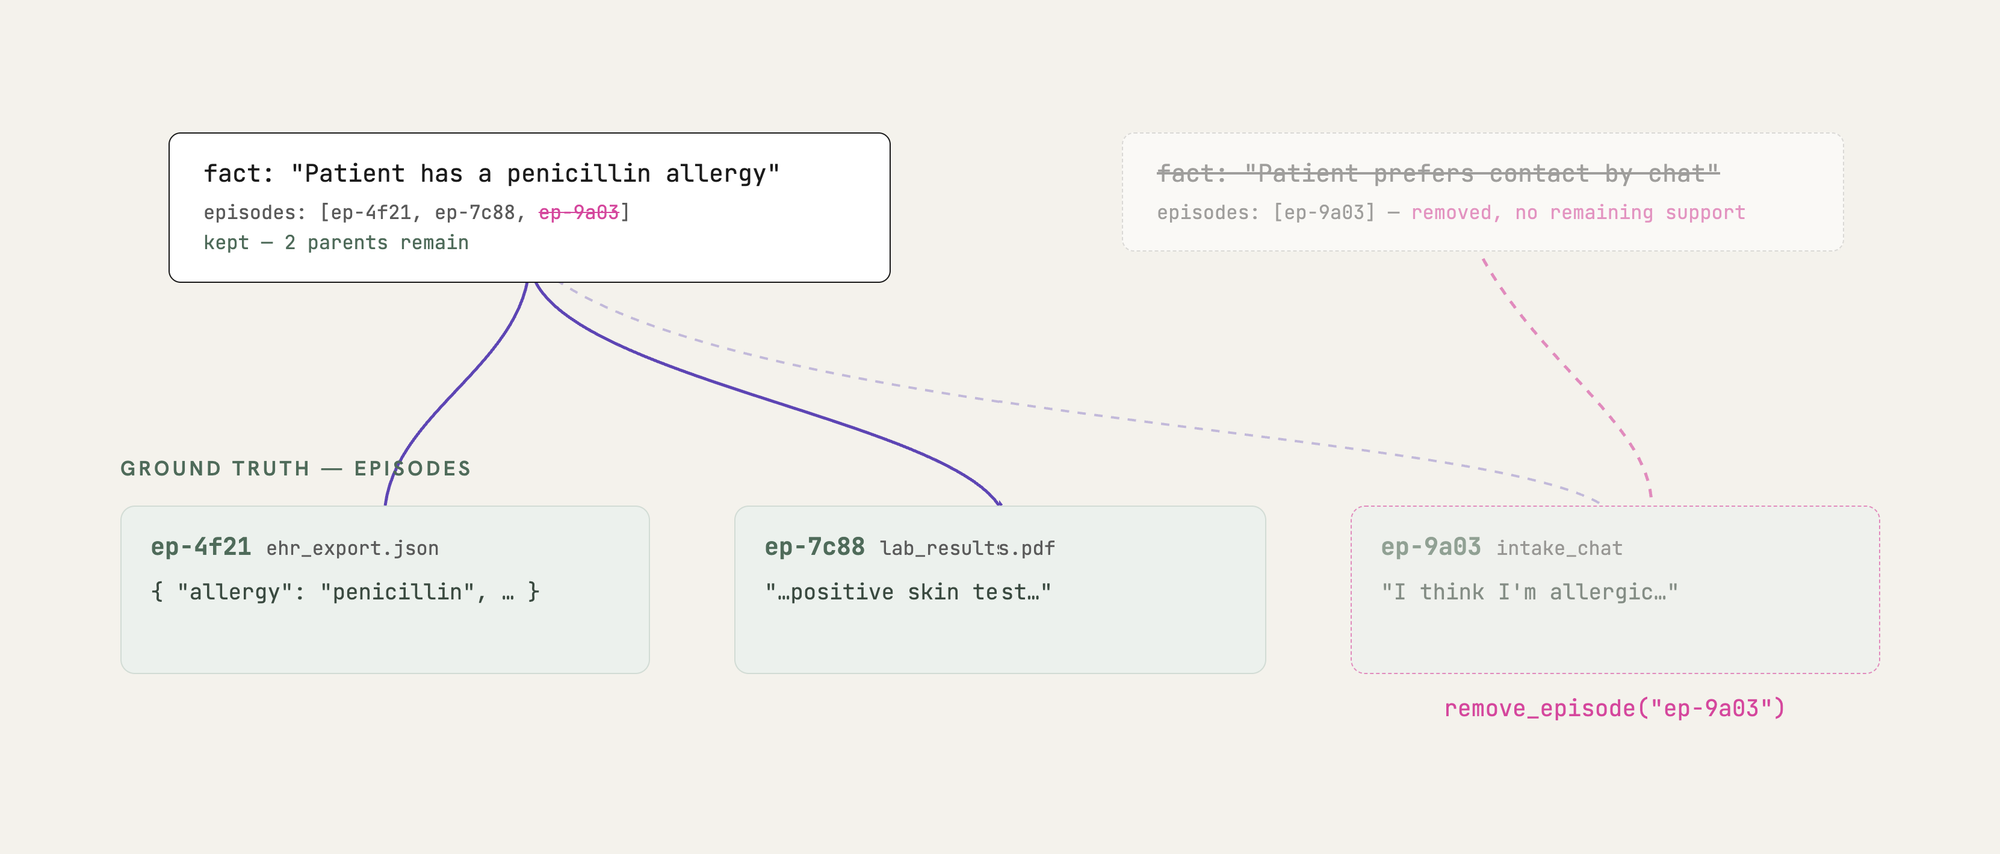
Task: Click the 'kept — 2 parents remain' status text
Action: point(336,242)
